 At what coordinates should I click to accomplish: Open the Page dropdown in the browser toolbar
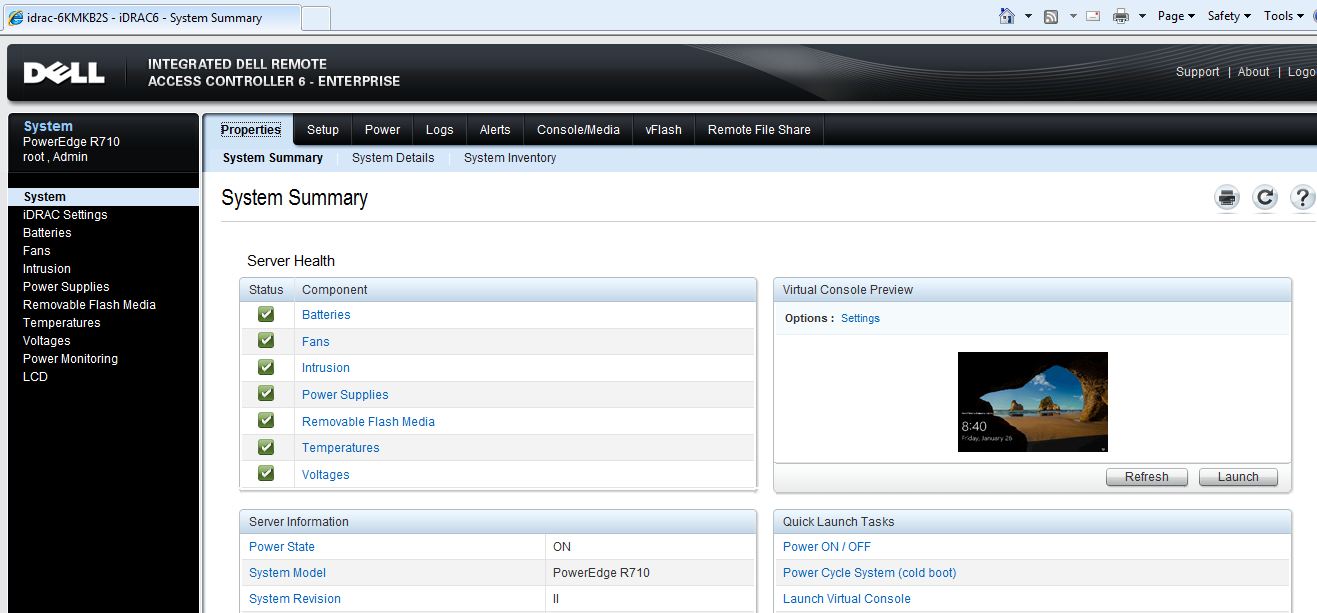point(1173,15)
